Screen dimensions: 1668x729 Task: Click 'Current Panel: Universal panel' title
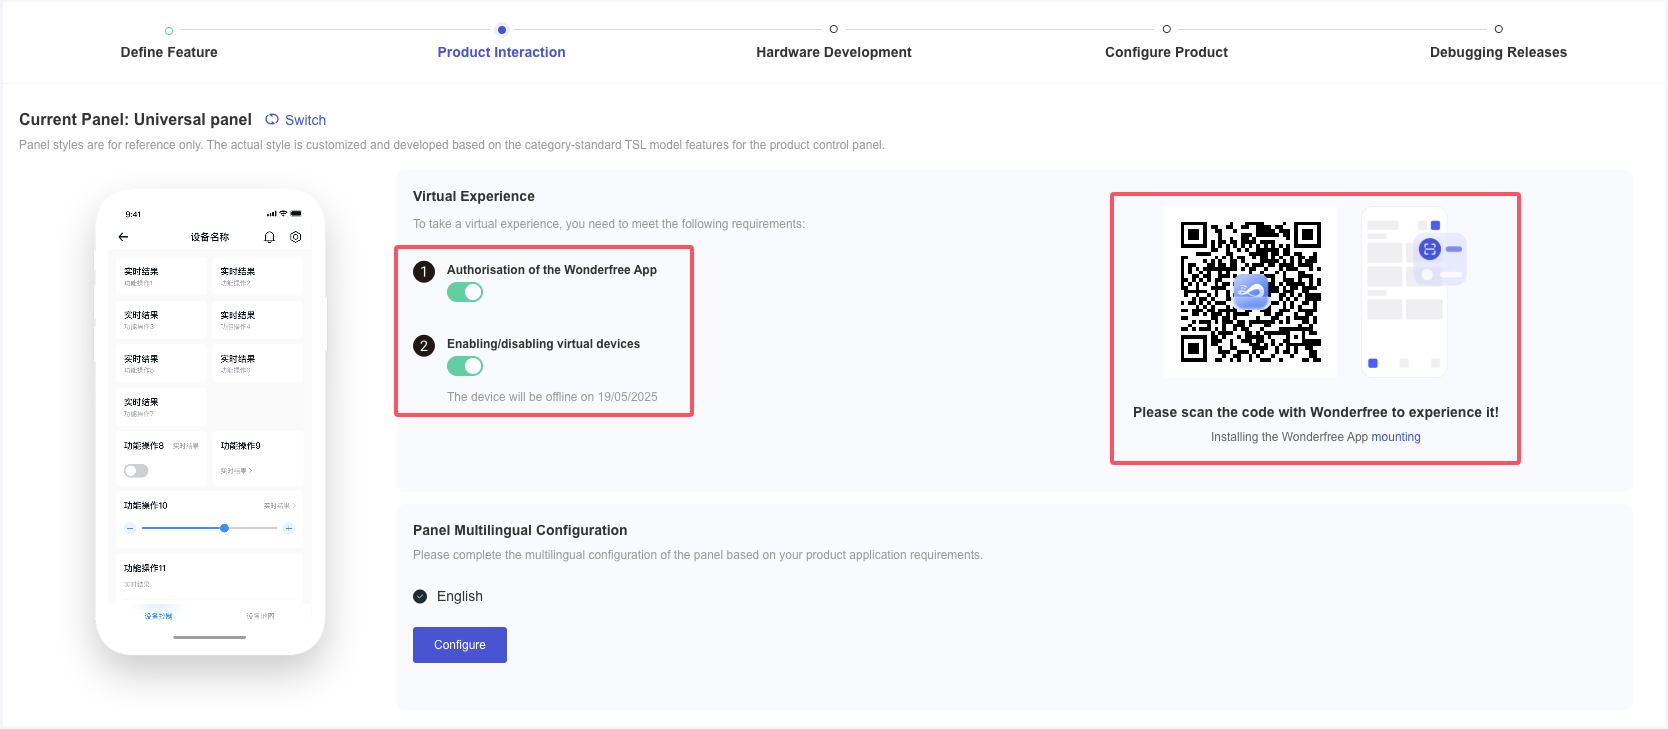pos(135,119)
